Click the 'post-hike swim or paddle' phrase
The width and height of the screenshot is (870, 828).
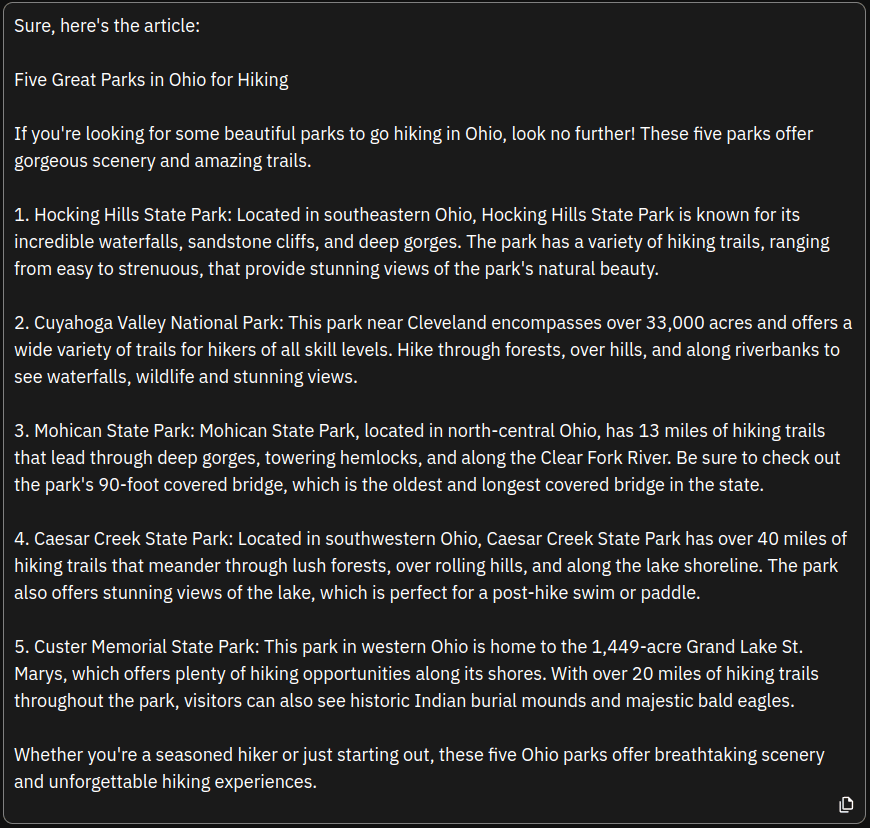coord(594,593)
